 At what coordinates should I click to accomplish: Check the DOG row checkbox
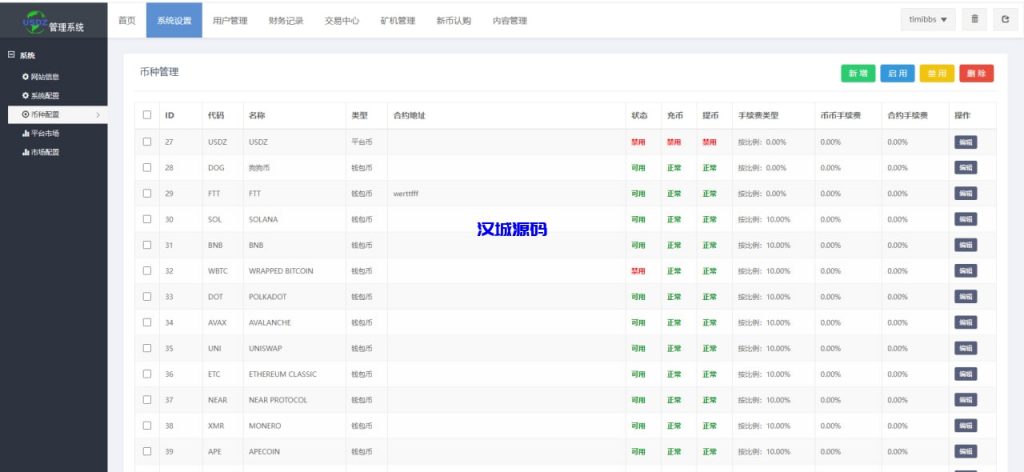(x=147, y=167)
